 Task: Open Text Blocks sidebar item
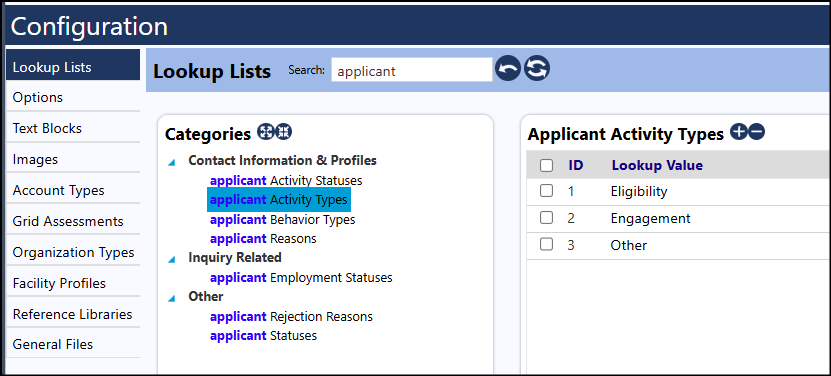pos(73,128)
